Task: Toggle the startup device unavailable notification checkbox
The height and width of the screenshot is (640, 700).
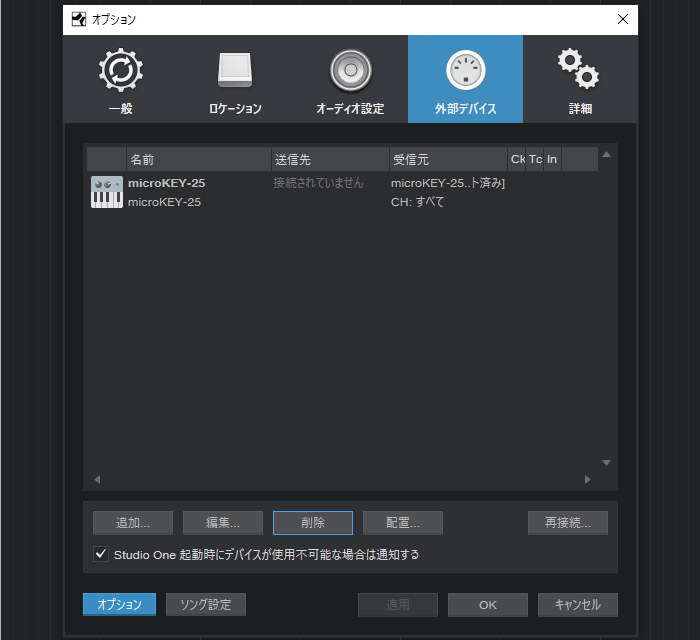Action: click(101, 554)
